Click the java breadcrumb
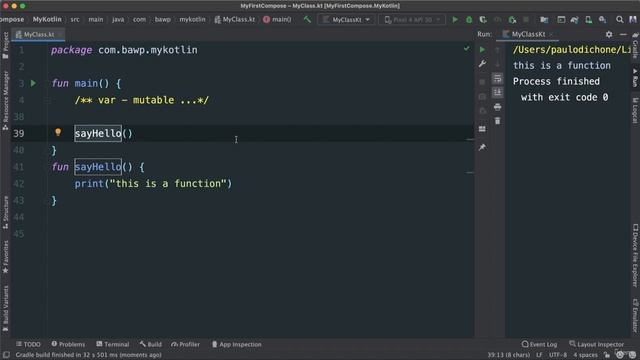 tap(118, 19)
